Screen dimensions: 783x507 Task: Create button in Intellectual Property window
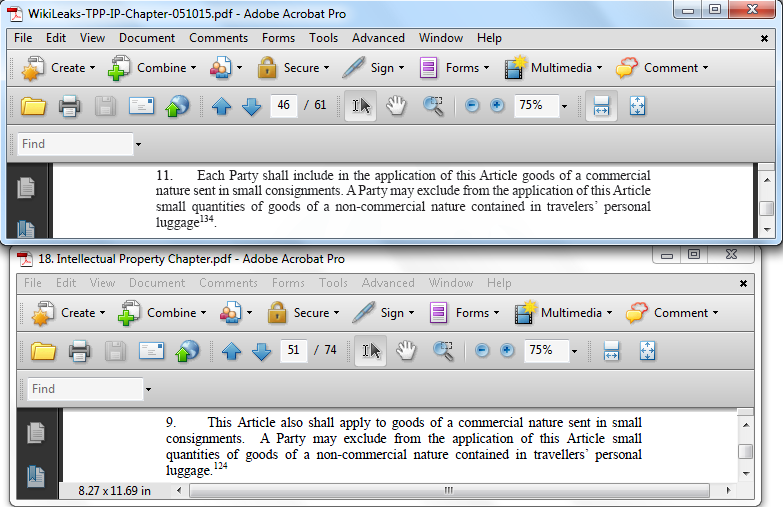(68, 313)
